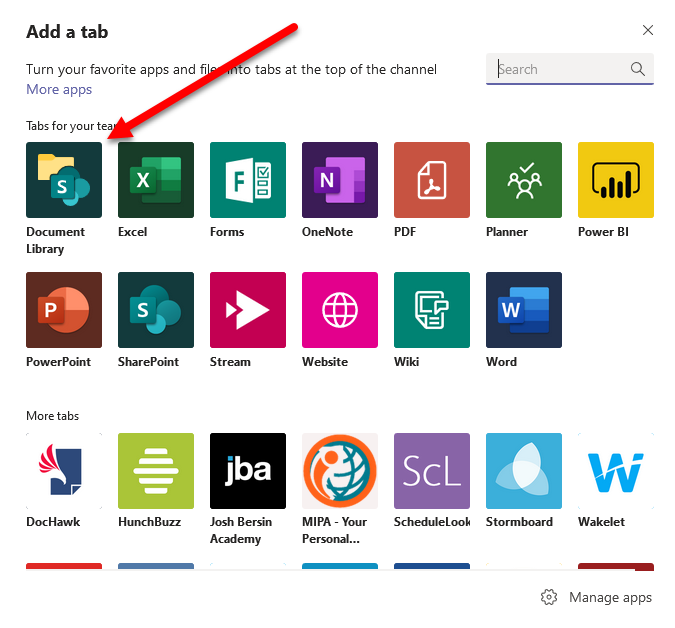Select the DocHawk app

tap(64, 471)
